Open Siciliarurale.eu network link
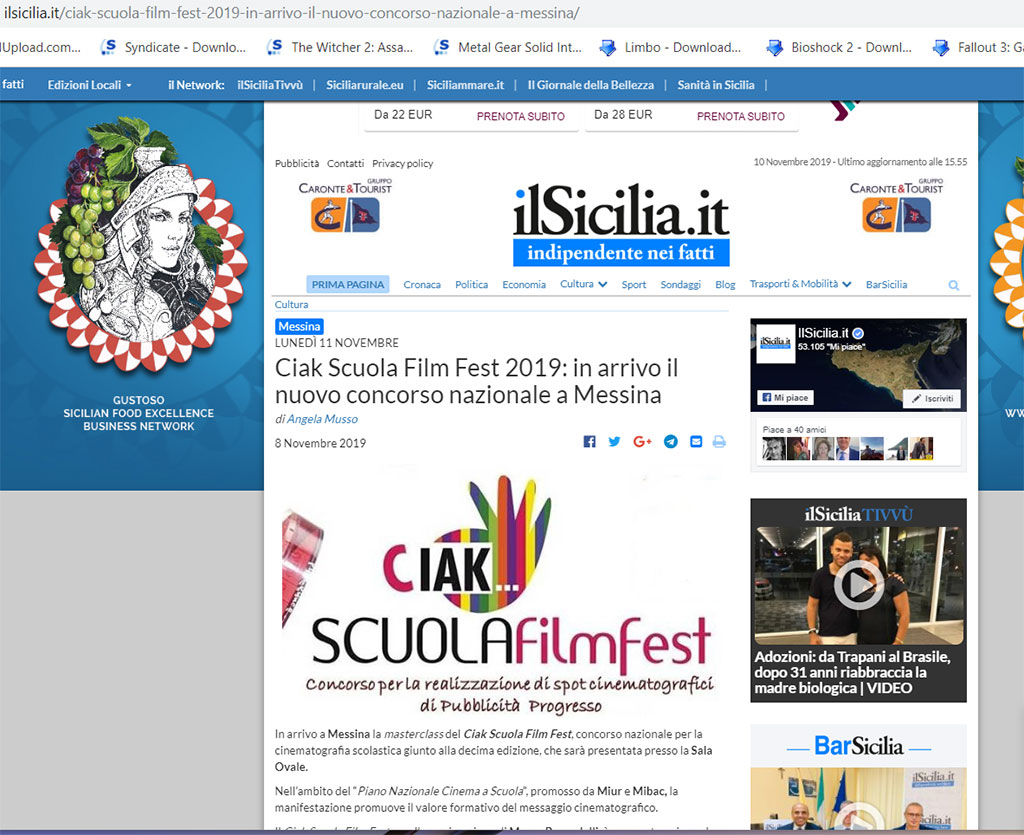 pyautogui.click(x=364, y=85)
